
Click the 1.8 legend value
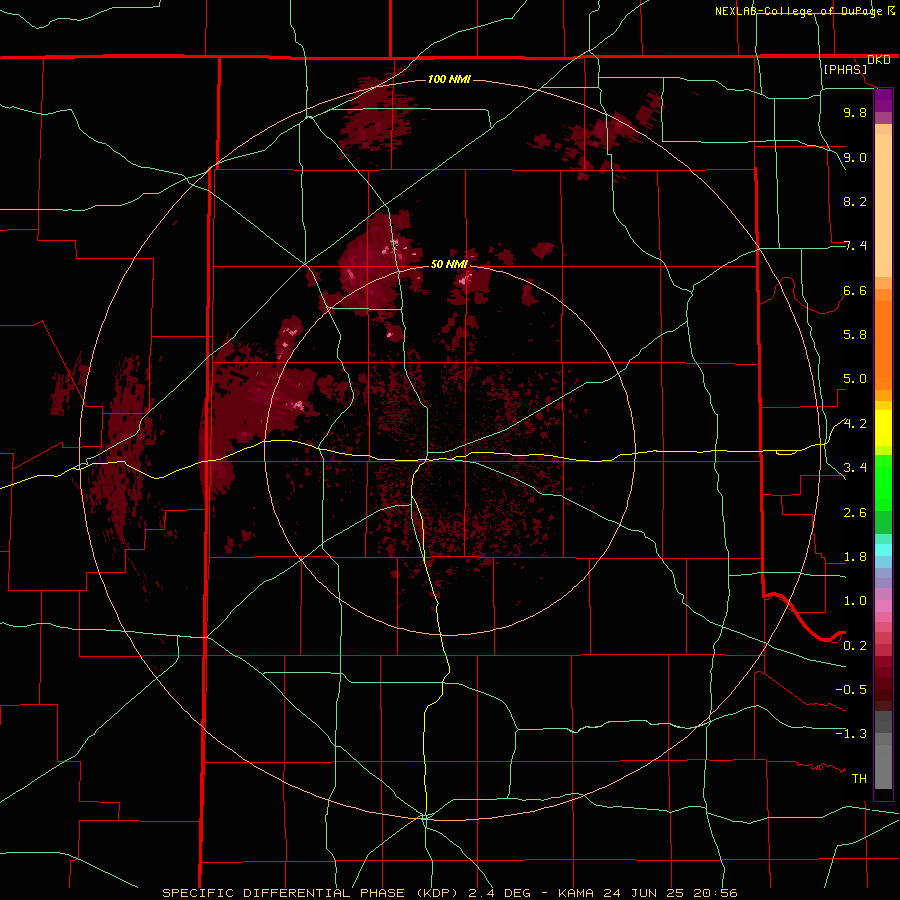[x=855, y=557]
